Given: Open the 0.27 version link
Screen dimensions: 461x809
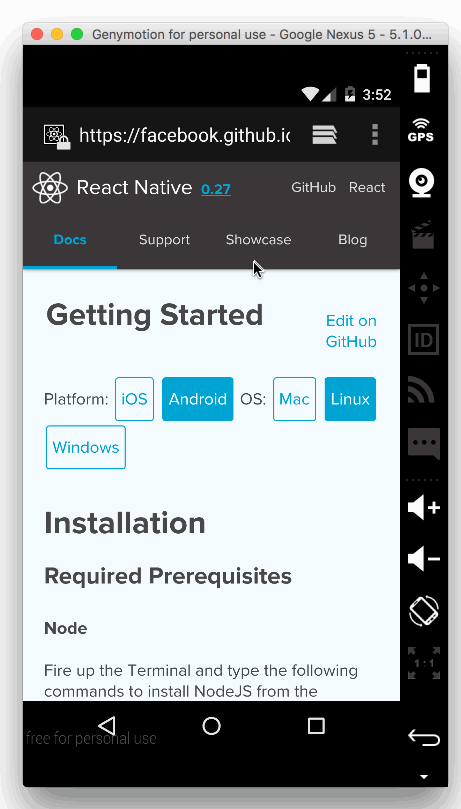Looking at the screenshot, I should tap(216, 189).
